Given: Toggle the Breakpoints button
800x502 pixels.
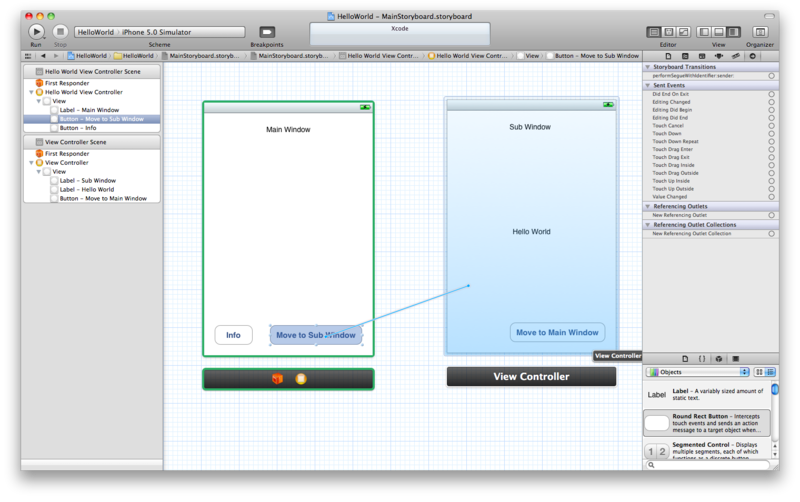Looking at the screenshot, I should pos(267,32).
